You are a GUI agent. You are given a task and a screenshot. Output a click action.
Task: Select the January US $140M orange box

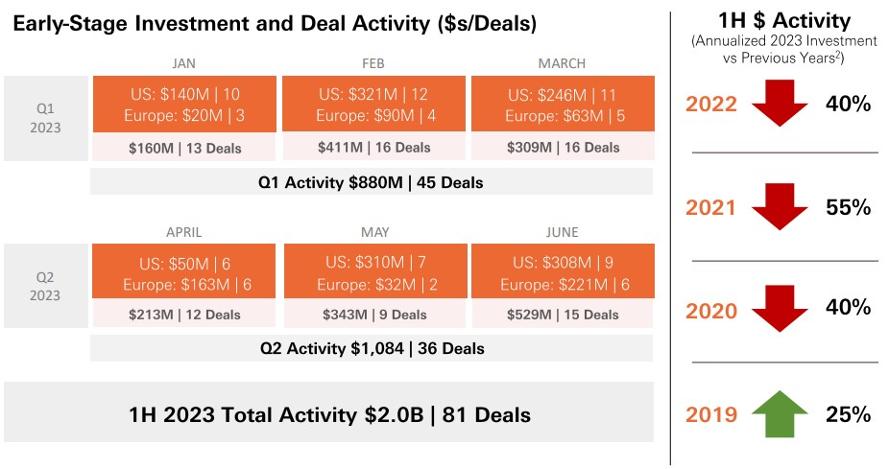pyautogui.click(x=184, y=104)
